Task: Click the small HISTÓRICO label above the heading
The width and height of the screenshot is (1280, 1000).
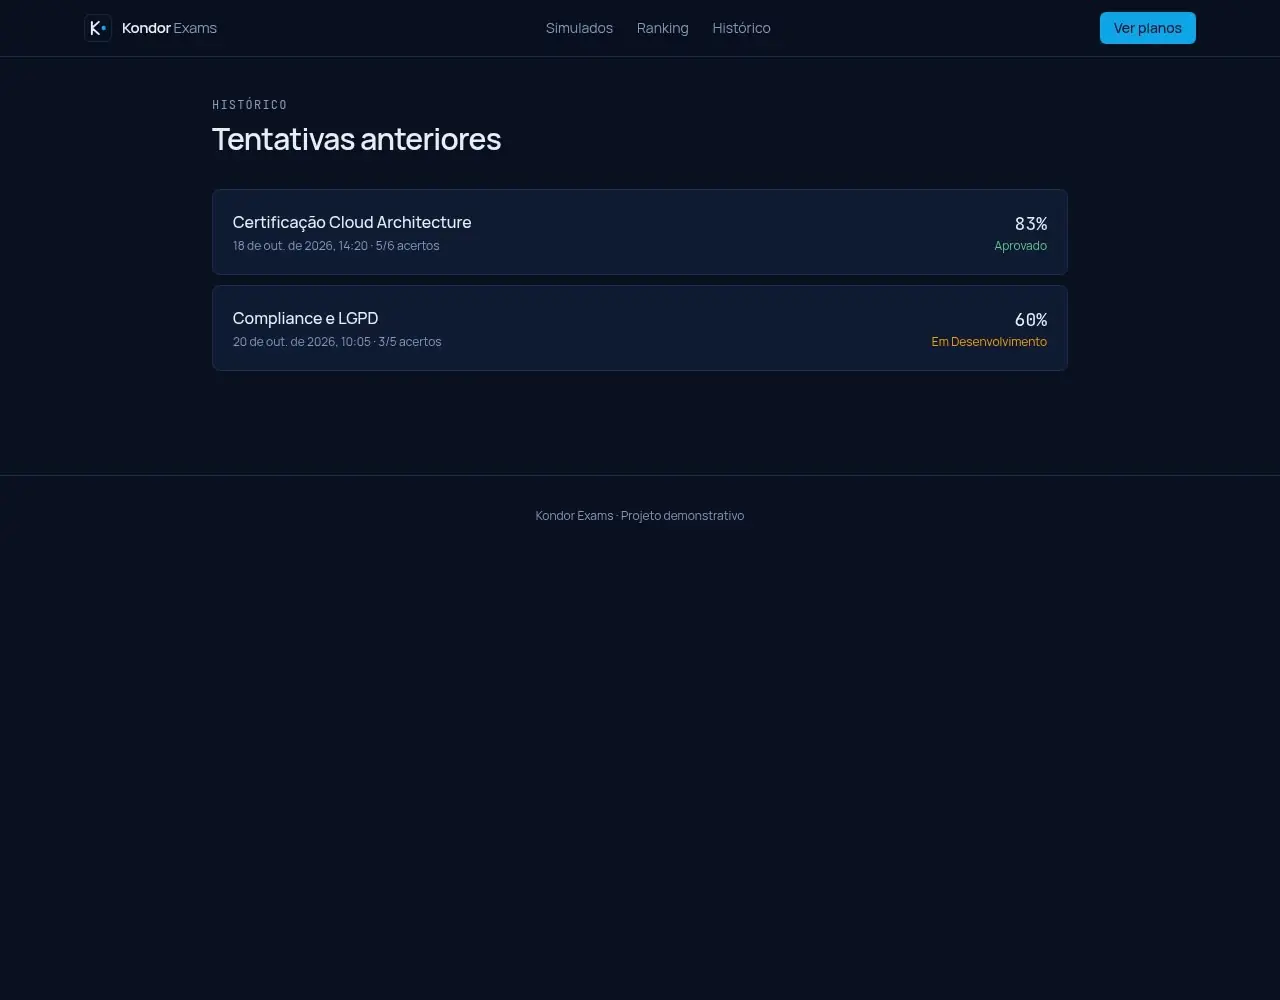Action: click(250, 105)
